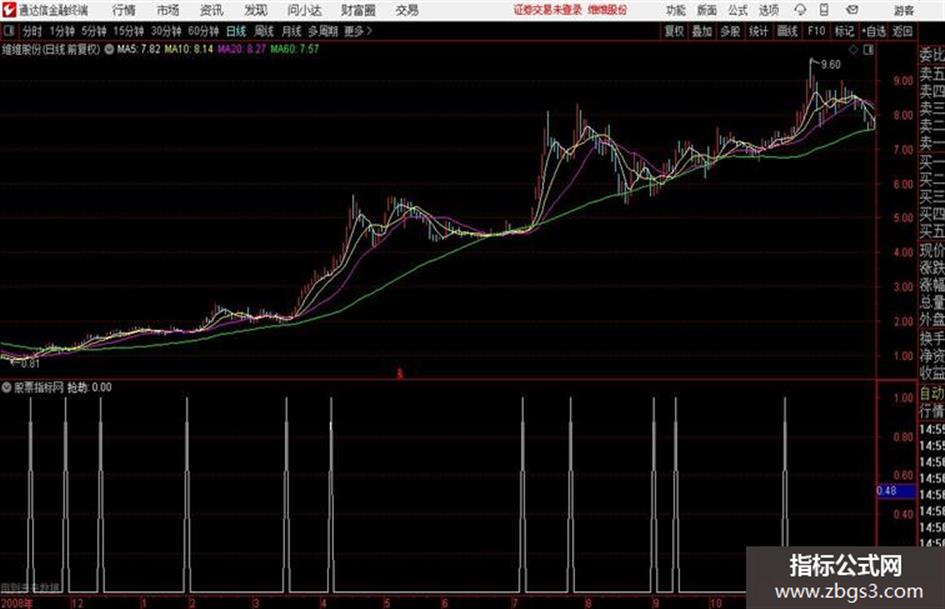The image size is (945, 609).
Task: Open the 选项 menu
Action: pyautogui.click(x=768, y=10)
